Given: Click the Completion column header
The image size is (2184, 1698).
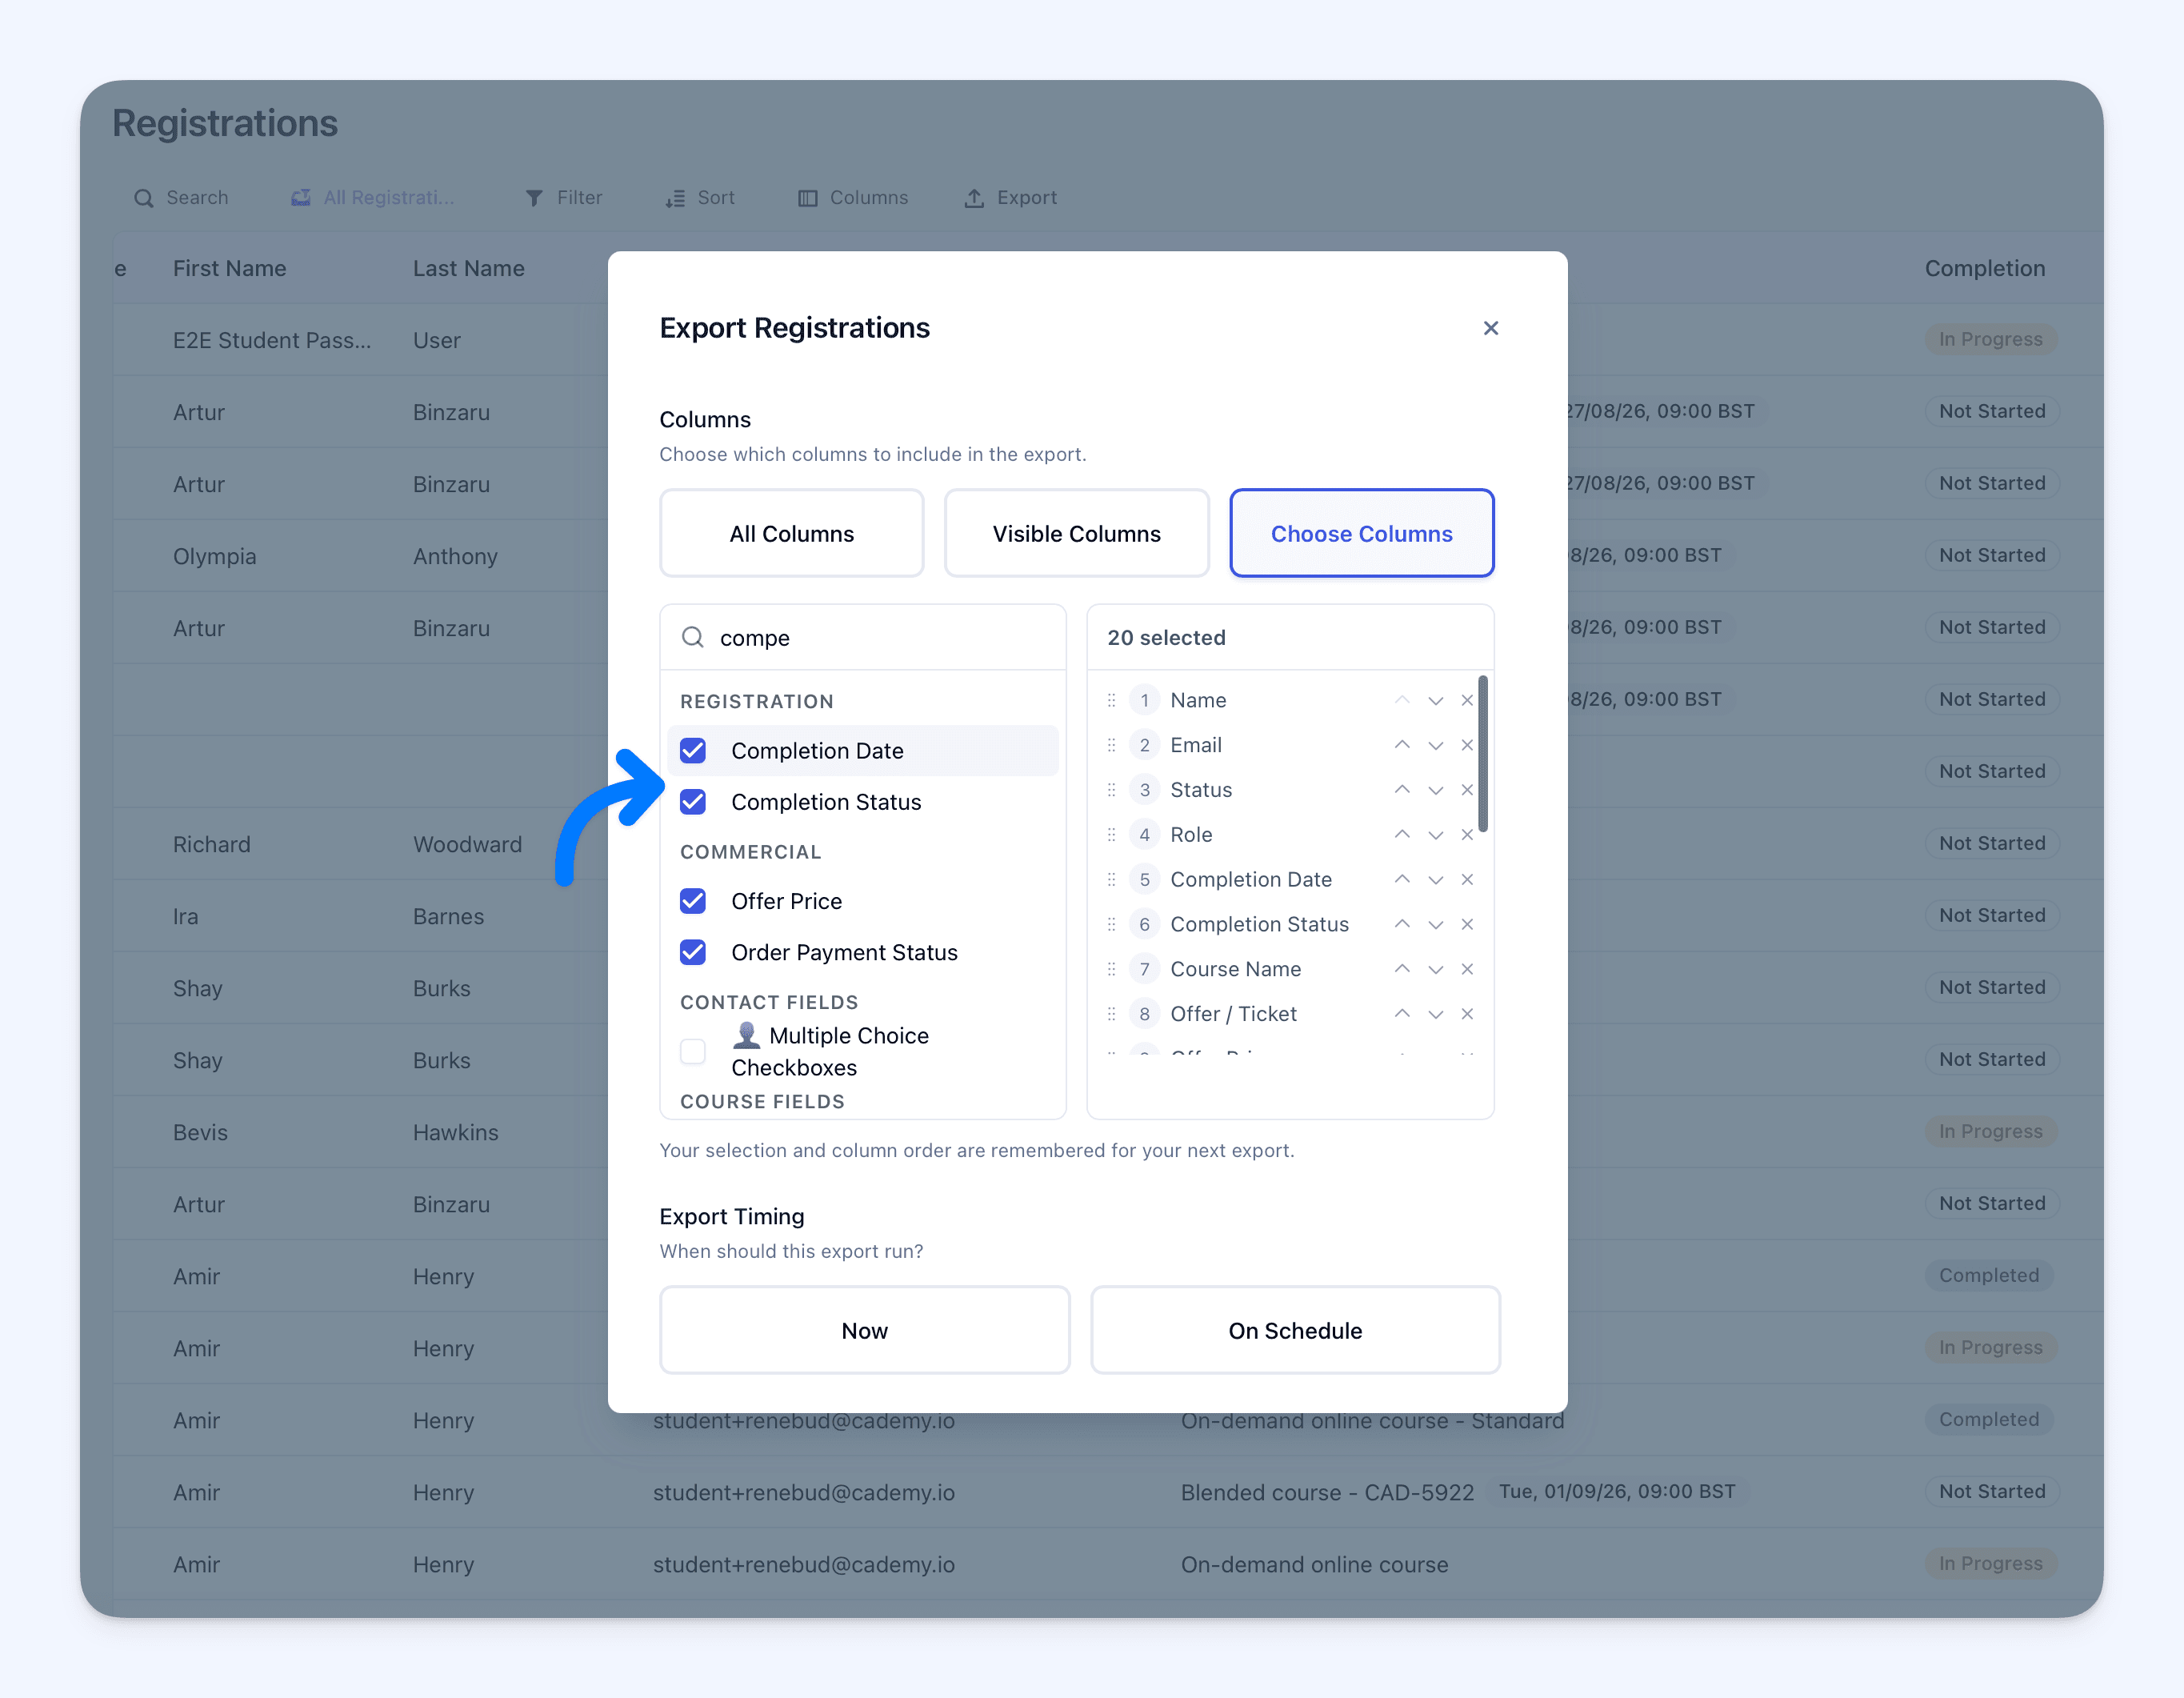Looking at the screenshot, I should click(x=1984, y=268).
